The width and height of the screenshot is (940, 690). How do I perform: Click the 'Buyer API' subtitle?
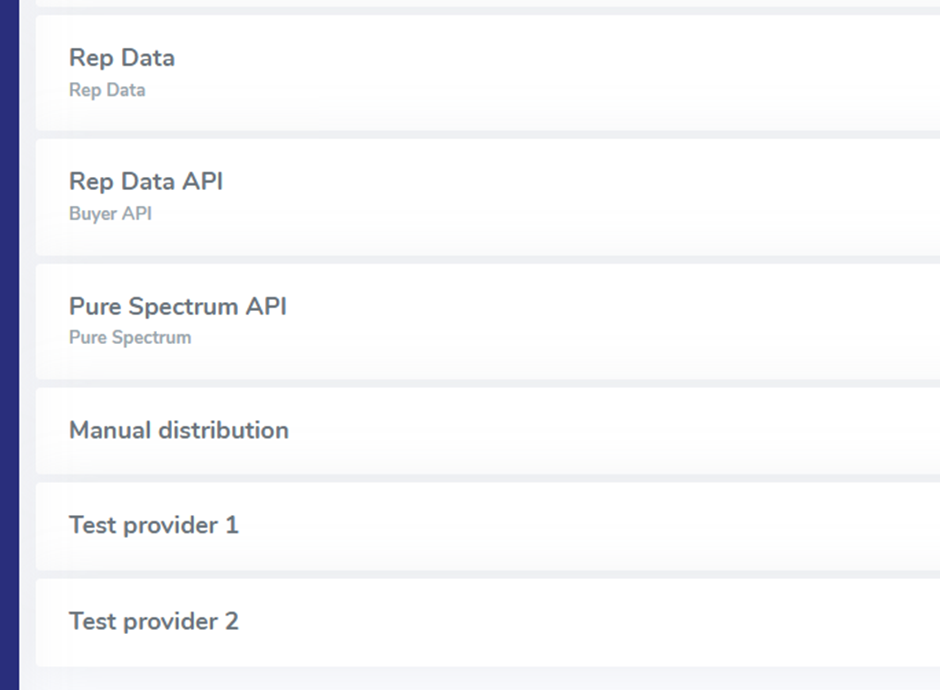110,214
